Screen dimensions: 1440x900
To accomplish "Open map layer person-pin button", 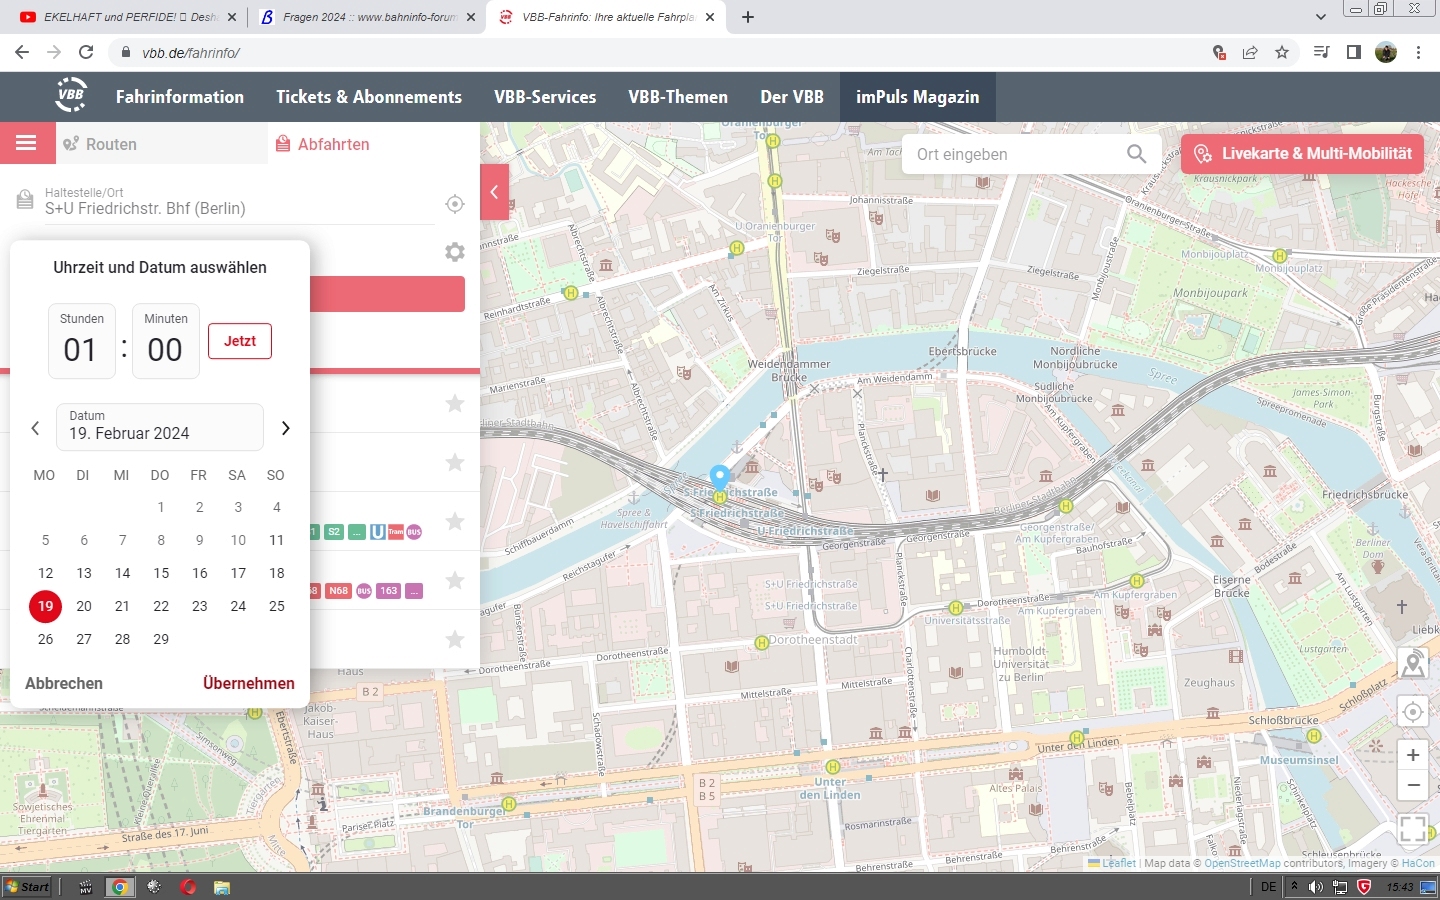I will click(x=1413, y=663).
